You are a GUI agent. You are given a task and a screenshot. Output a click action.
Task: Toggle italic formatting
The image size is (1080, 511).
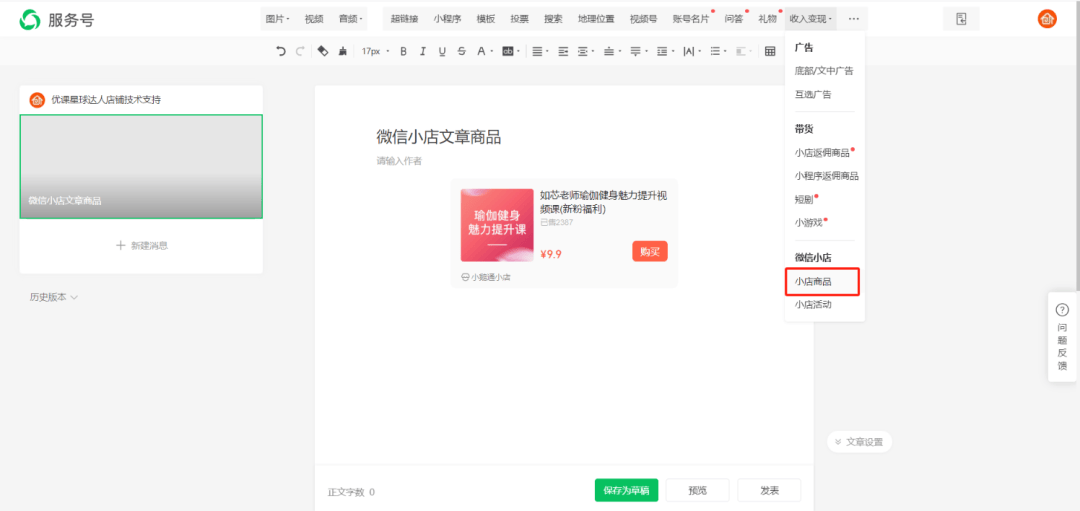pos(423,51)
